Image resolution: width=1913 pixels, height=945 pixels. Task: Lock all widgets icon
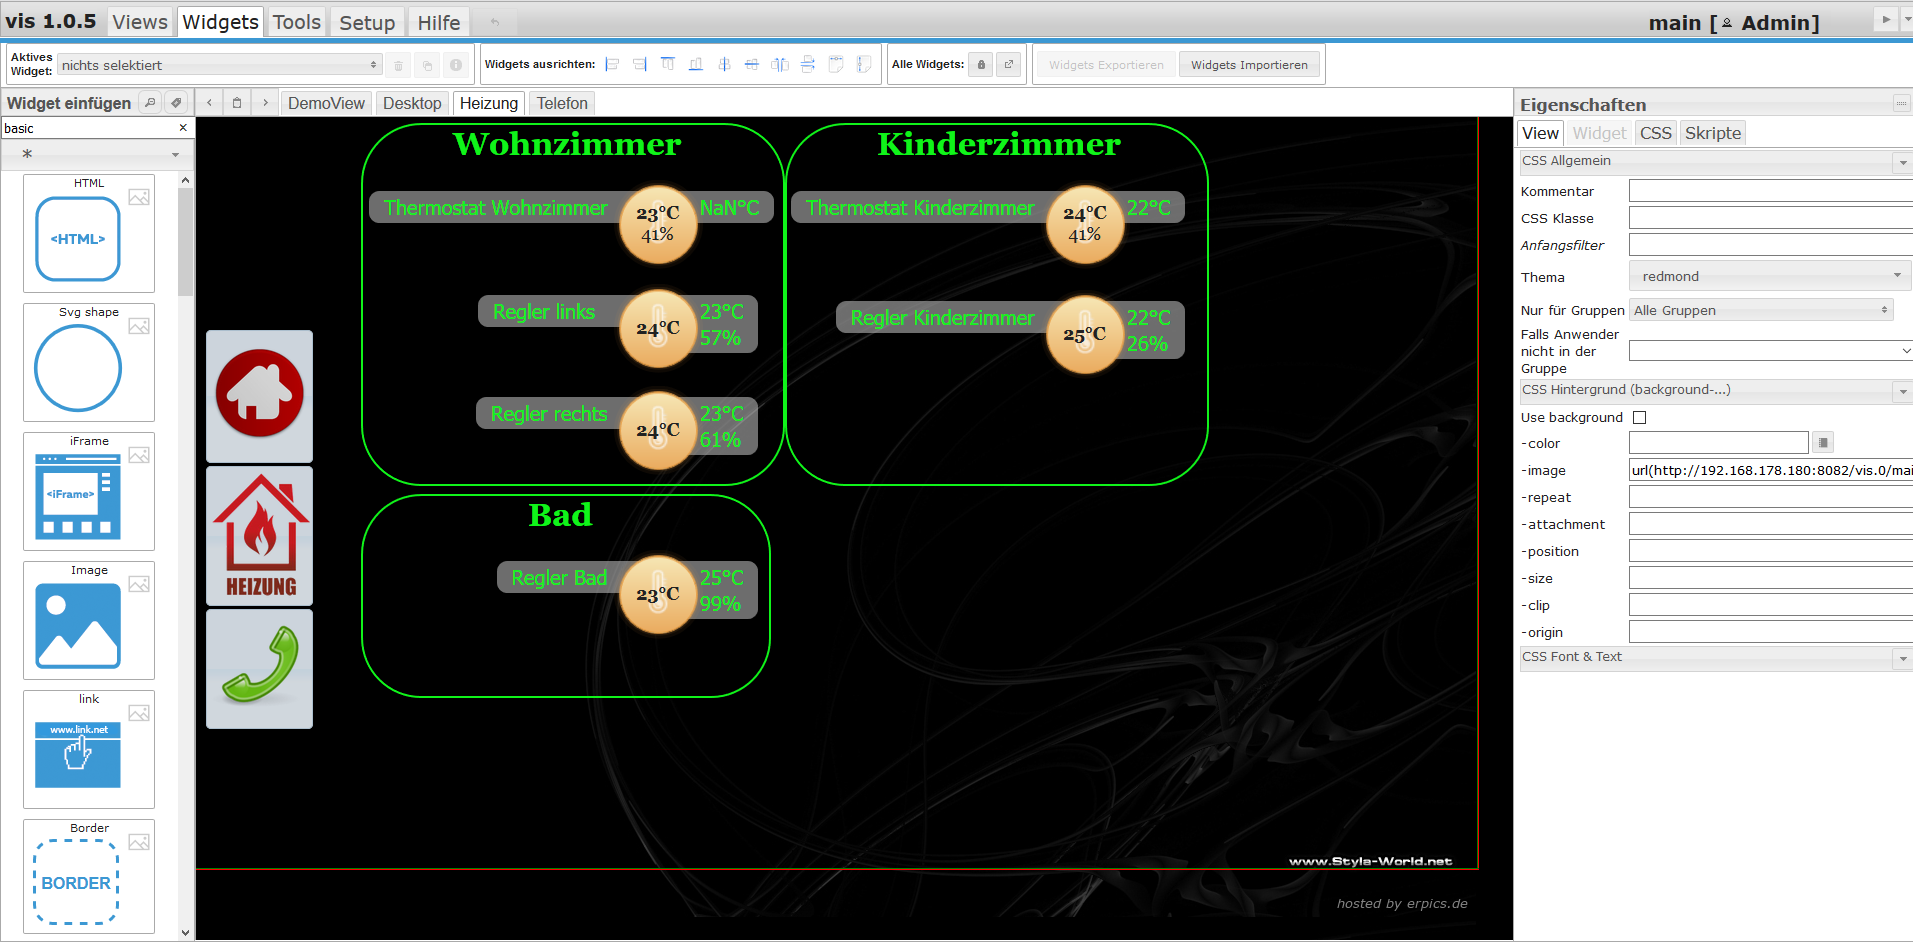coord(981,65)
